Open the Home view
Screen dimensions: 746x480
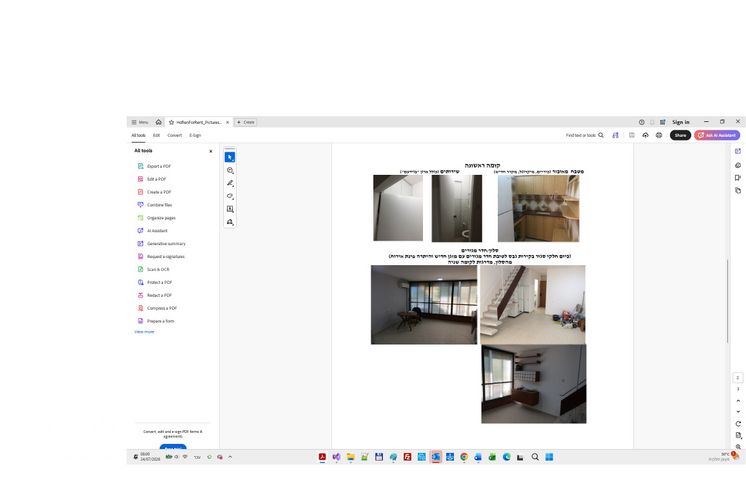click(158, 122)
